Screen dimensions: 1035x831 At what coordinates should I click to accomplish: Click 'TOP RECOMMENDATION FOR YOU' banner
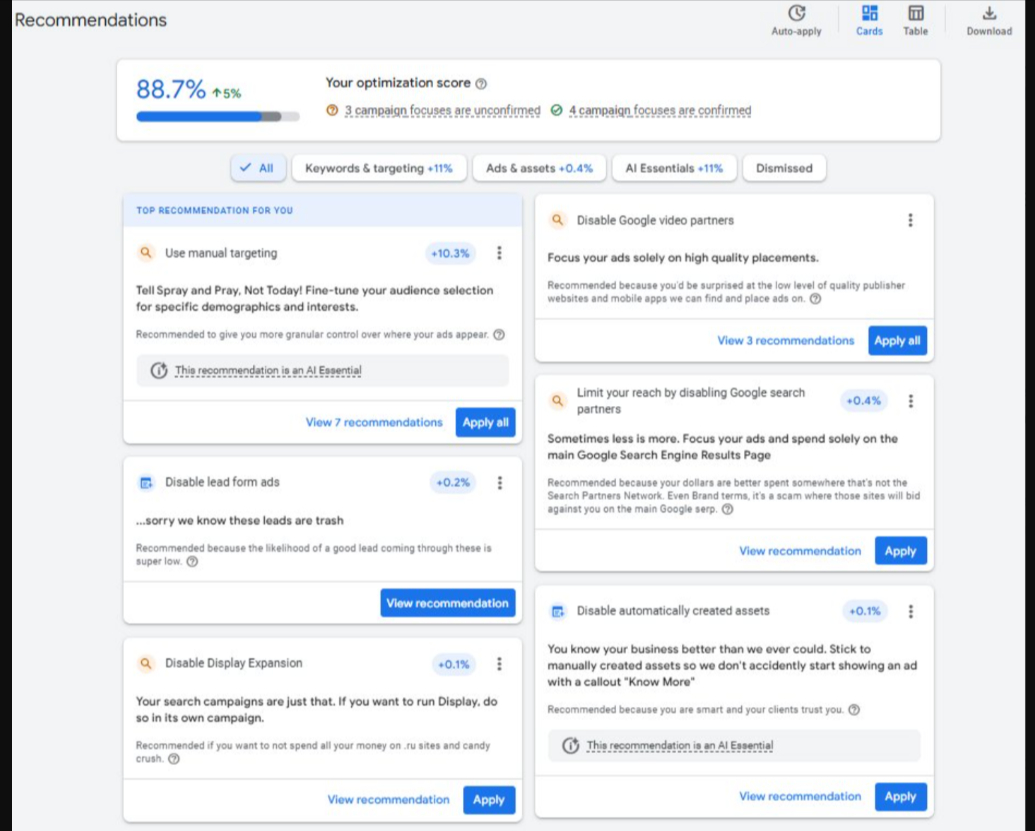[x=323, y=211]
